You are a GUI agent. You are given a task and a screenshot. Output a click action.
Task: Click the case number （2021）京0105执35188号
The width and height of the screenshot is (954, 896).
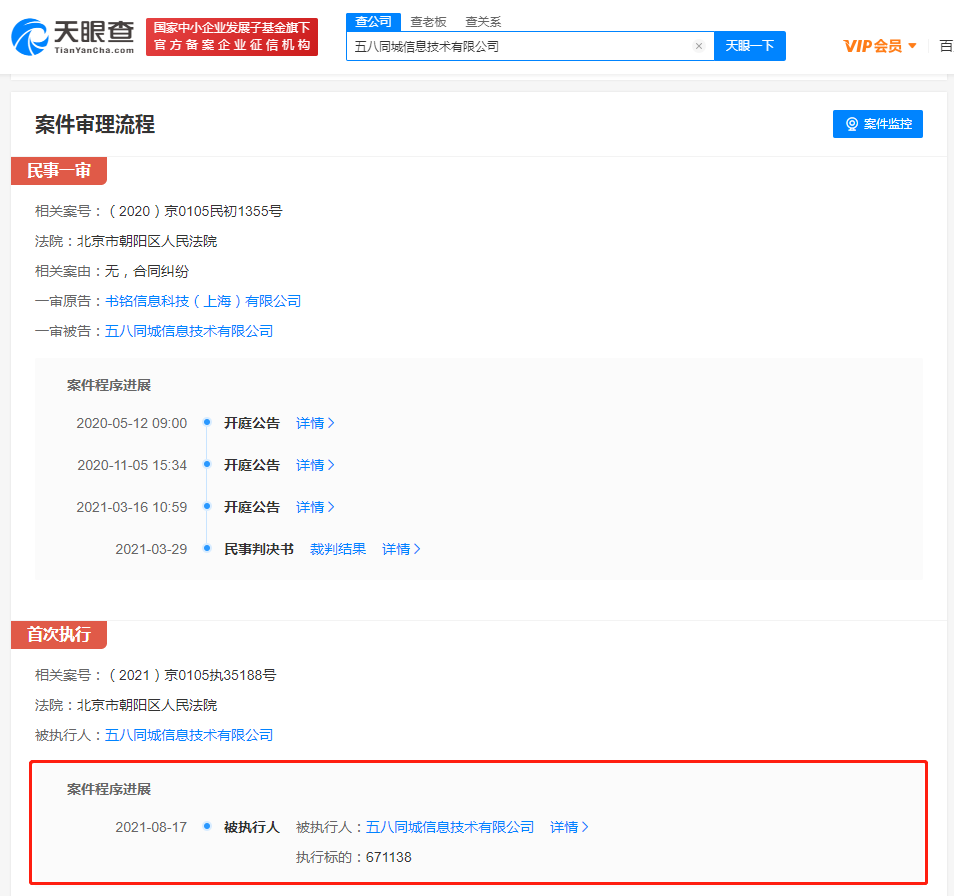pyautogui.click(x=192, y=675)
